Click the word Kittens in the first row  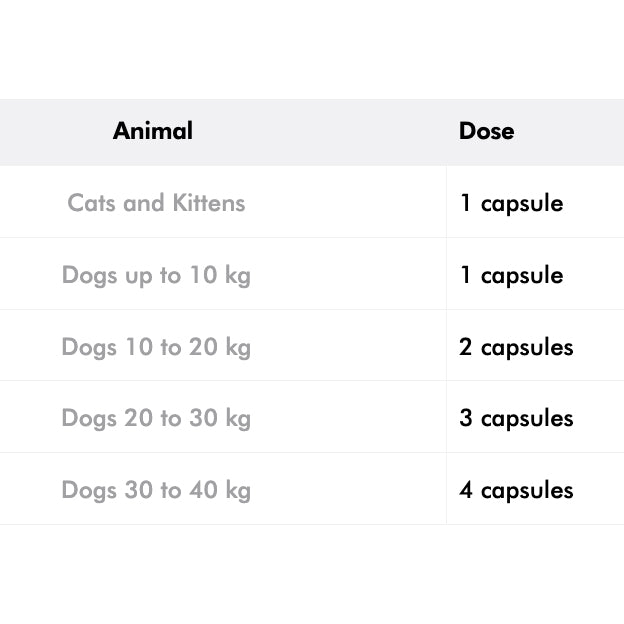coord(208,203)
